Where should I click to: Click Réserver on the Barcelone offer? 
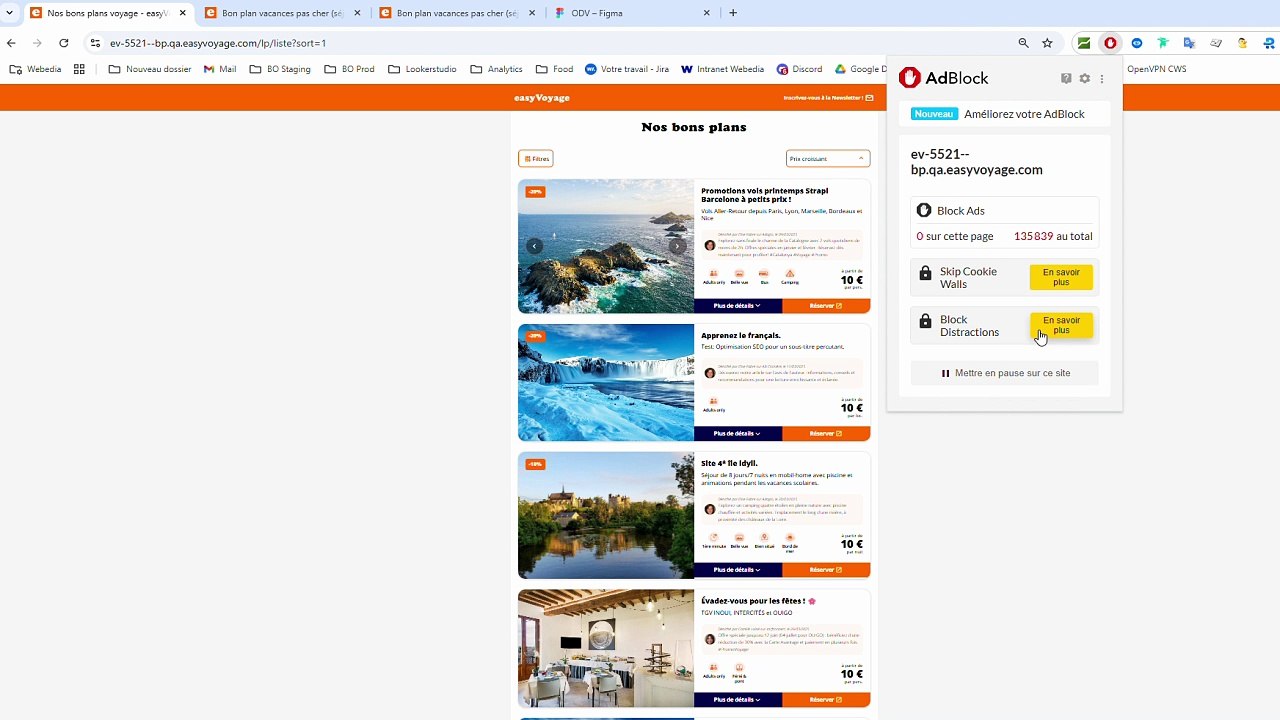(826, 306)
